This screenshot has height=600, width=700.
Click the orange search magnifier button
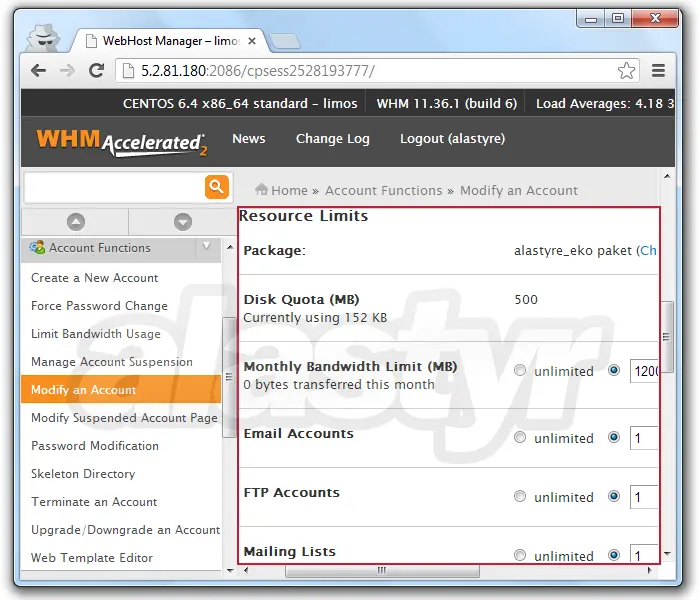216,187
